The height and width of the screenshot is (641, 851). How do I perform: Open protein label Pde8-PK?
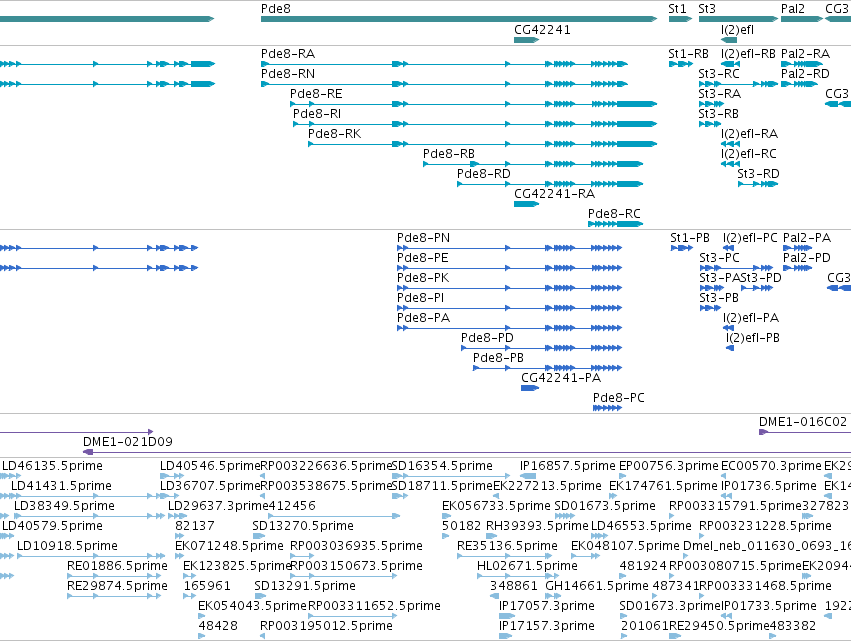pos(423,278)
